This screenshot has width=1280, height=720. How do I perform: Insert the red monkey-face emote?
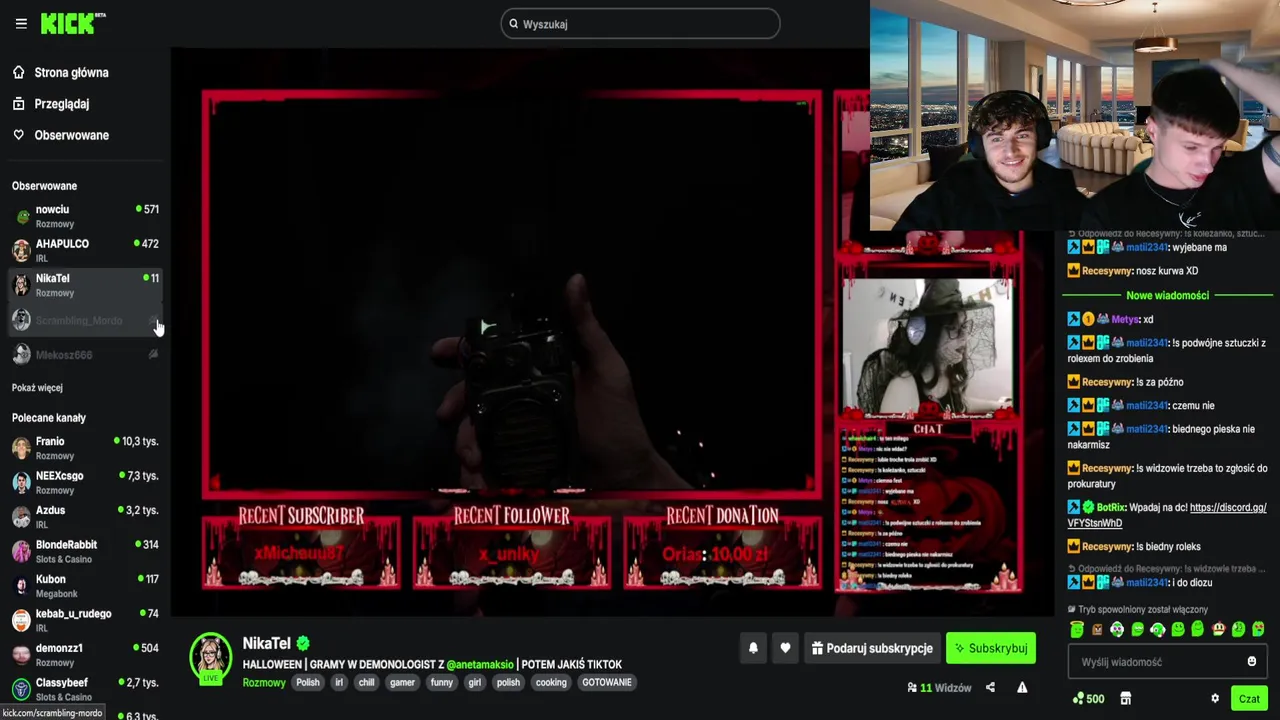(x=1218, y=629)
